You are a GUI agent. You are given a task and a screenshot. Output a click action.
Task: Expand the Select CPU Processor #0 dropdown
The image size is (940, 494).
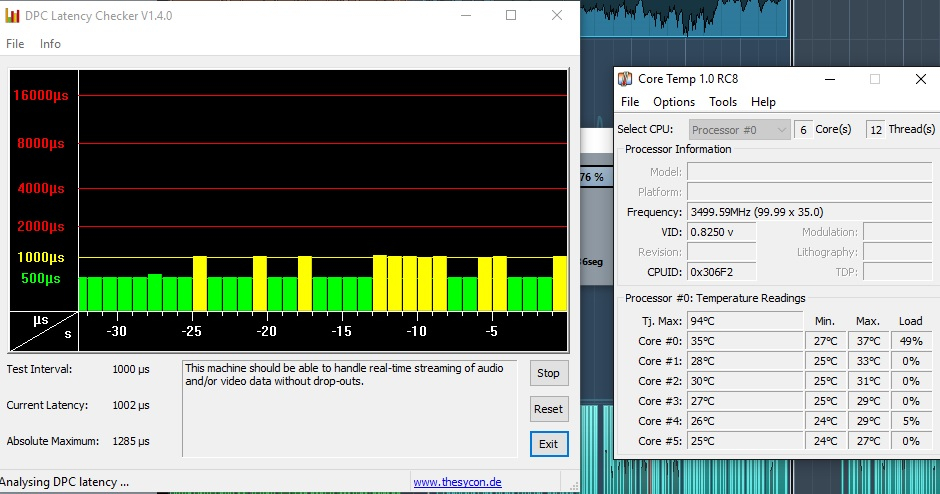coord(739,130)
